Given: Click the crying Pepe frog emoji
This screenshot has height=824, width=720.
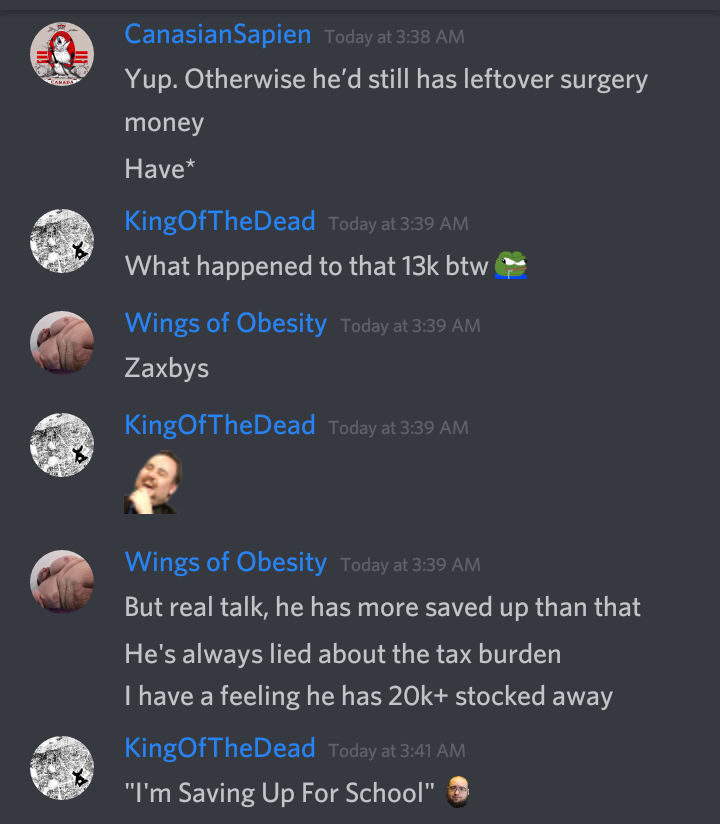Looking at the screenshot, I should click(x=511, y=265).
